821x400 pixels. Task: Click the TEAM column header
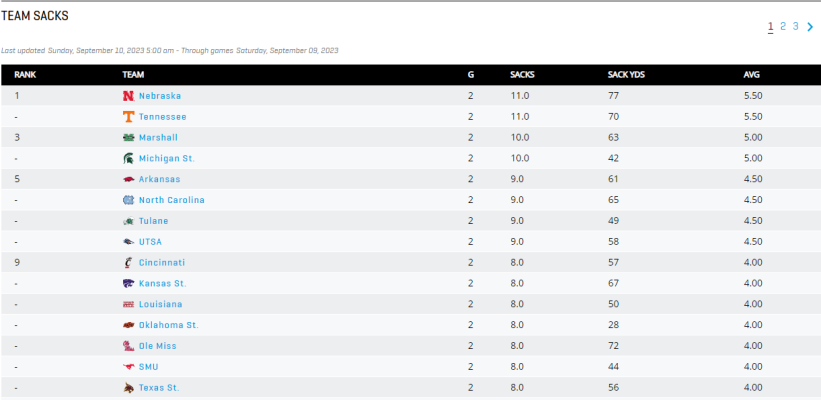click(x=133, y=75)
